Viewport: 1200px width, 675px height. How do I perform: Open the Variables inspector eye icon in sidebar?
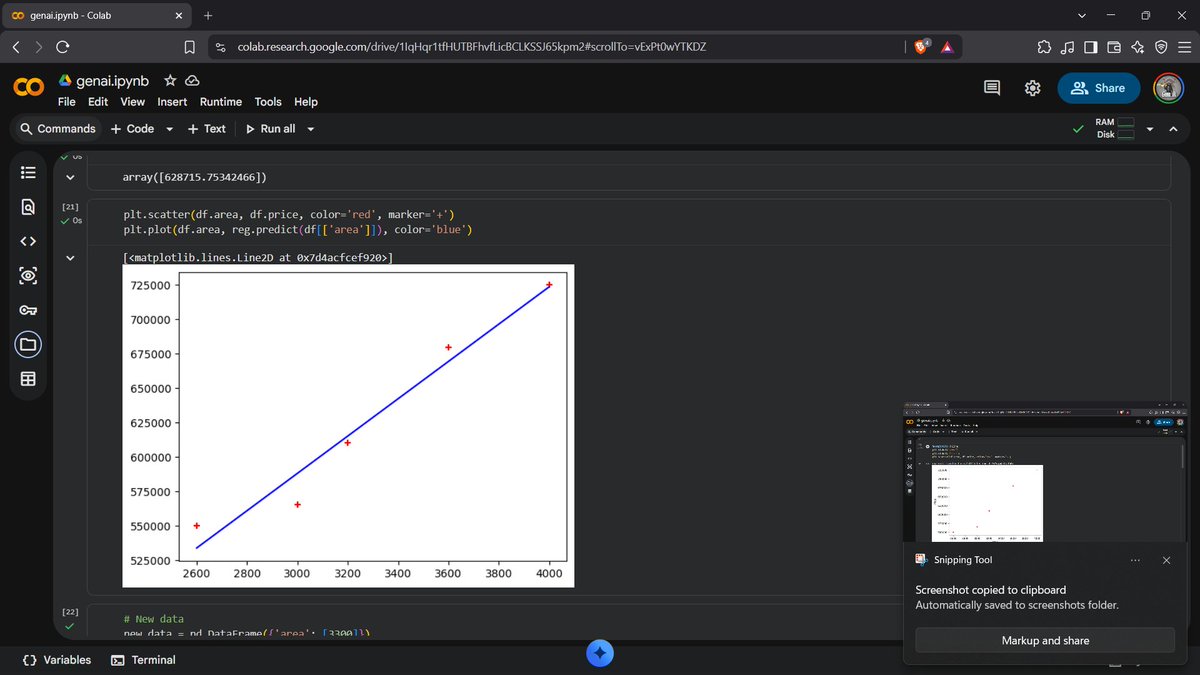pos(28,276)
